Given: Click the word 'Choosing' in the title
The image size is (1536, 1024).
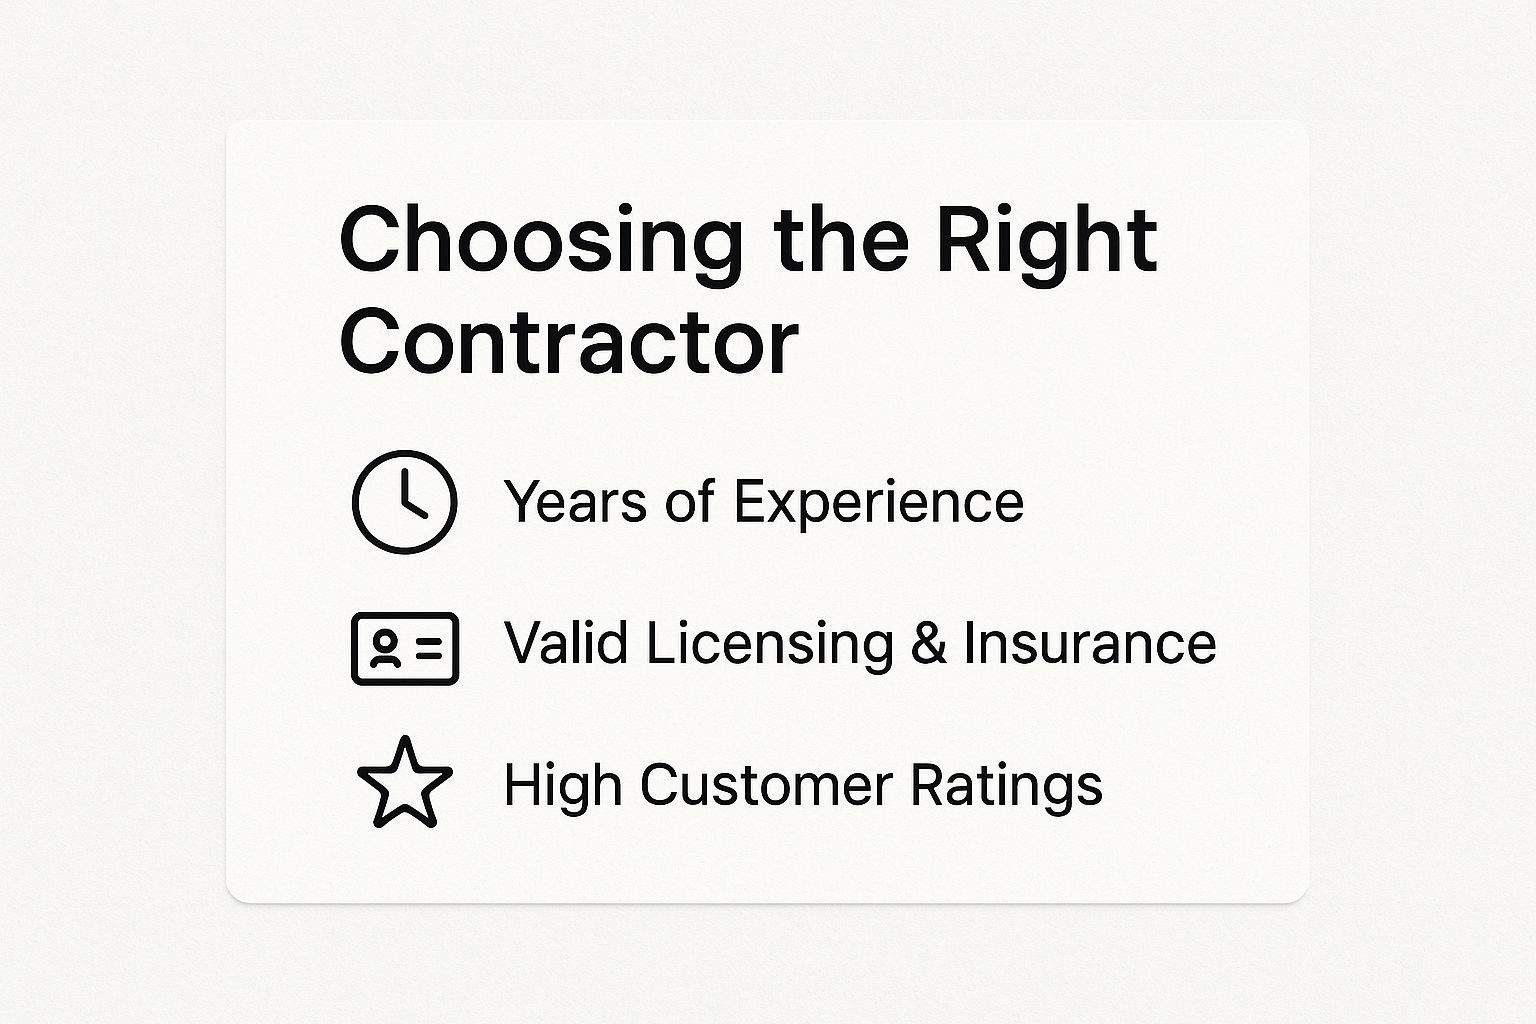Looking at the screenshot, I should coord(541,241).
